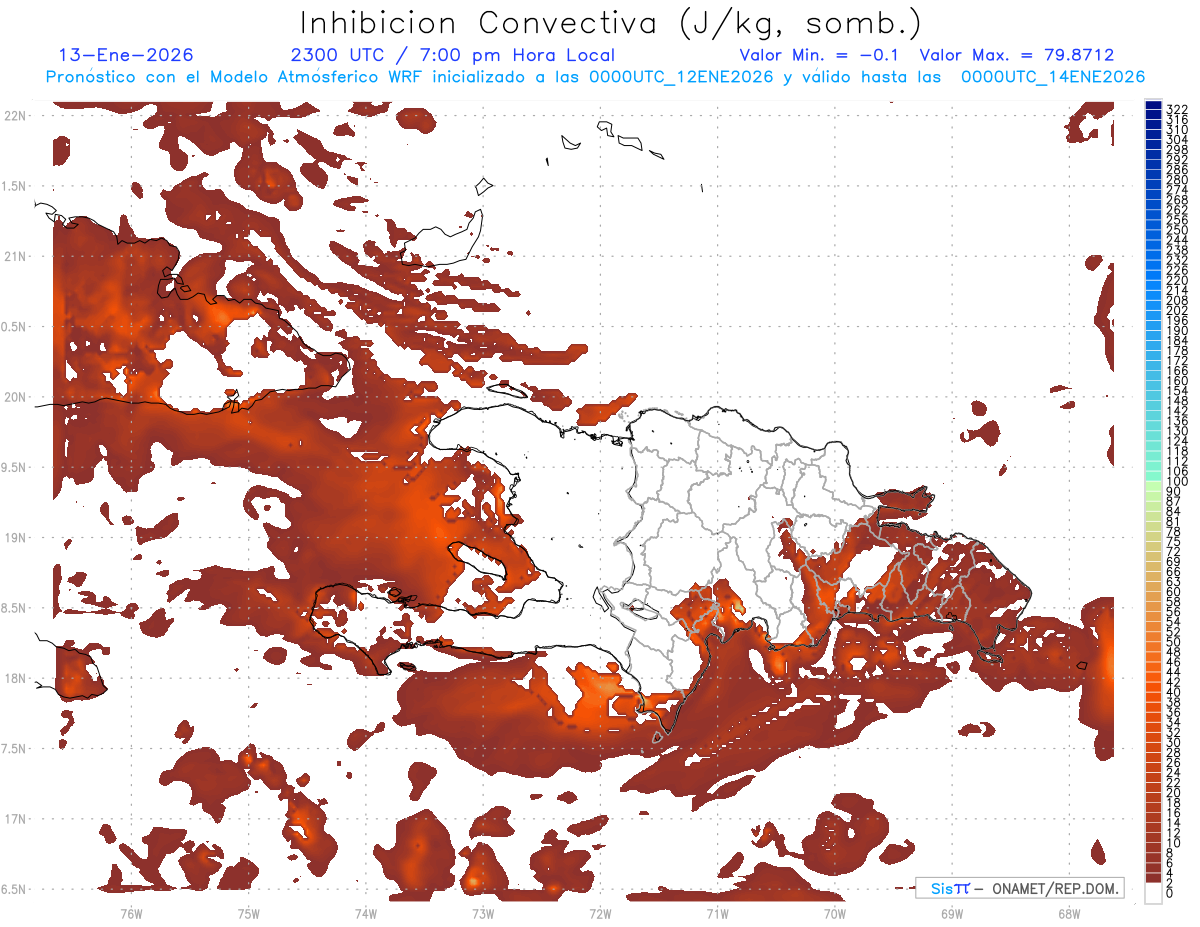Click the "17N" latitude label
This screenshot has height=927, width=1200.
(16, 819)
